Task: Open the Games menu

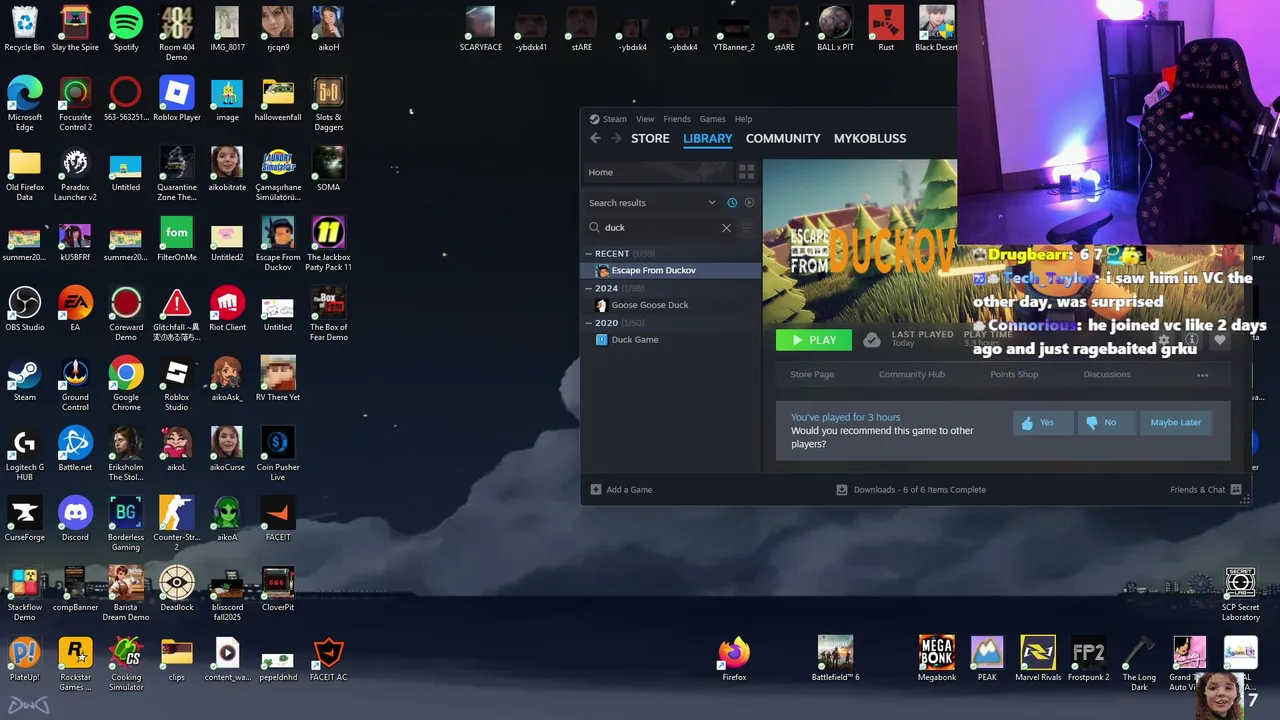Action: tap(713, 119)
